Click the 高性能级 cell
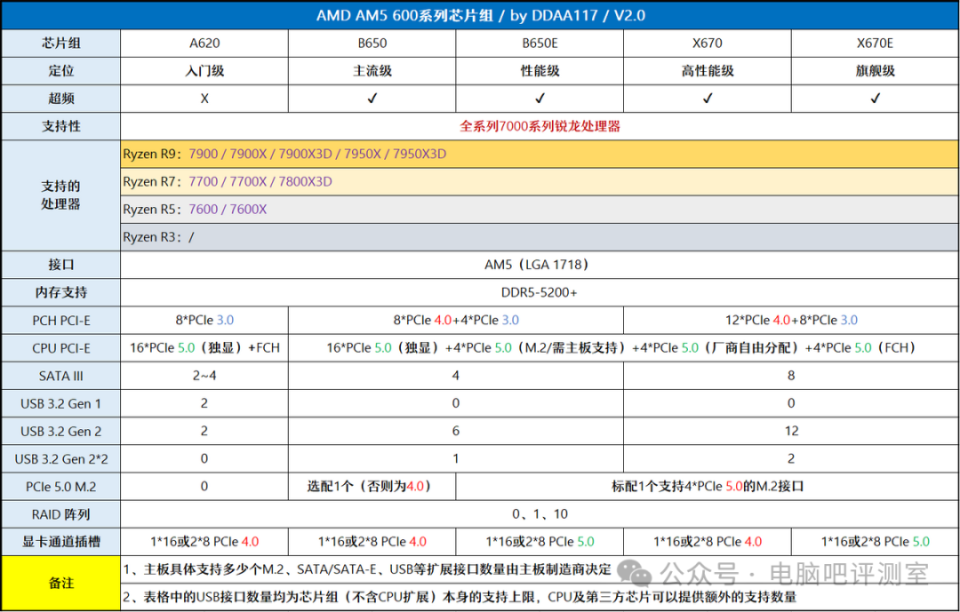This screenshot has height=612, width=960. (707, 71)
